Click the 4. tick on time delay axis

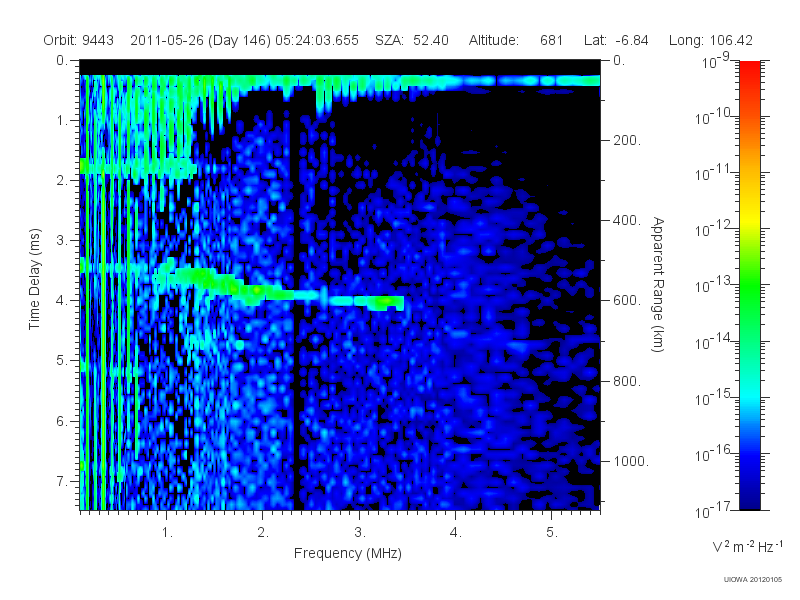tap(62, 301)
